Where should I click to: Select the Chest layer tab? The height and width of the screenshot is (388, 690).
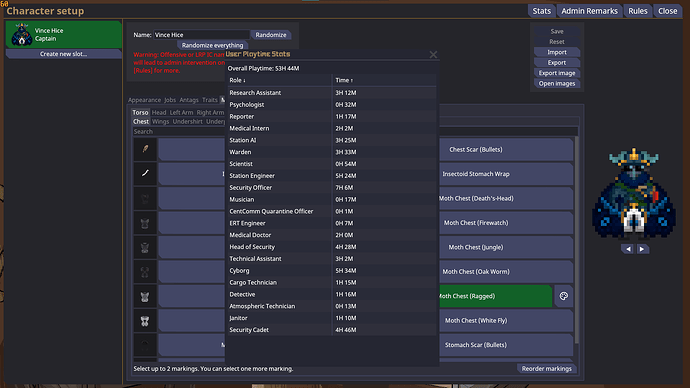(x=141, y=121)
